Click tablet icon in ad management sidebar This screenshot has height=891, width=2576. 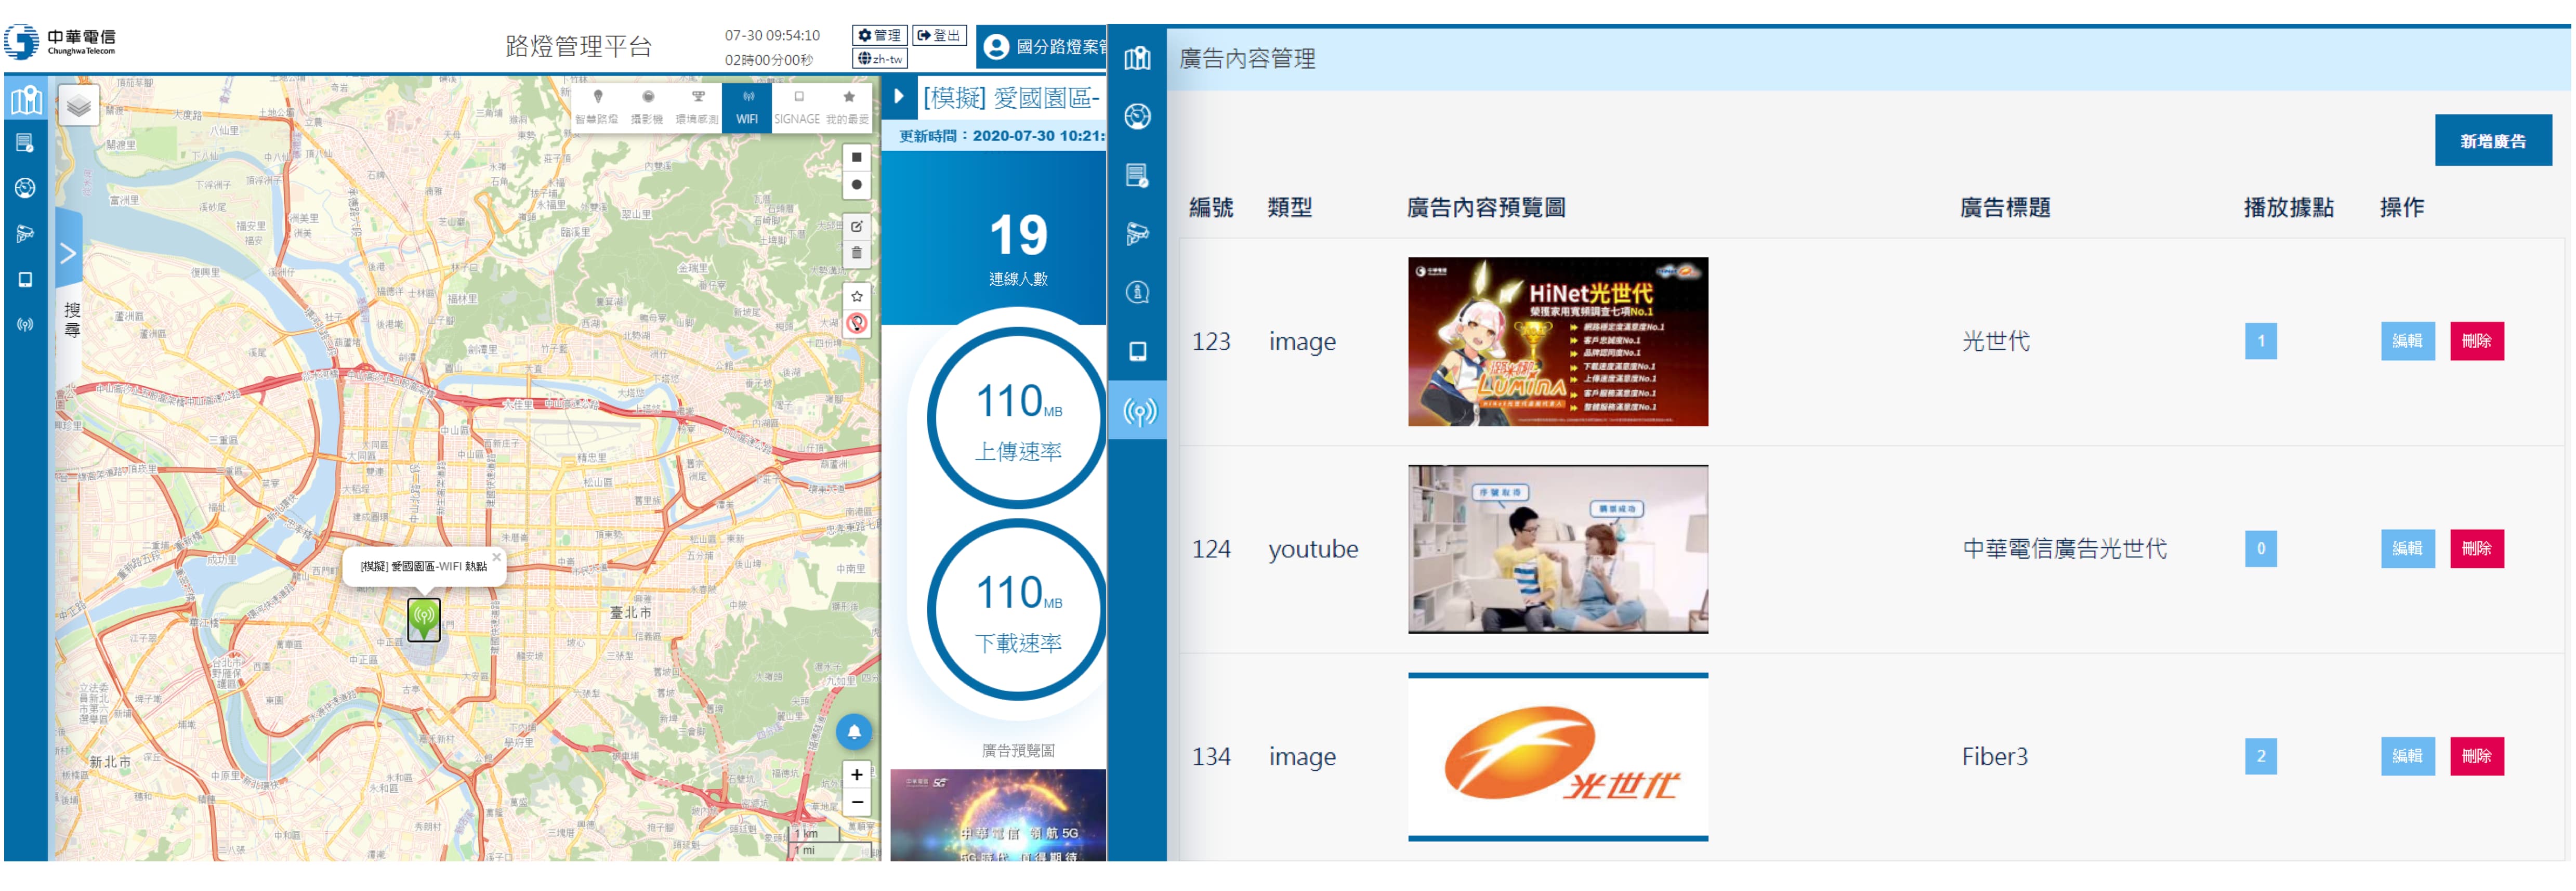[1137, 351]
